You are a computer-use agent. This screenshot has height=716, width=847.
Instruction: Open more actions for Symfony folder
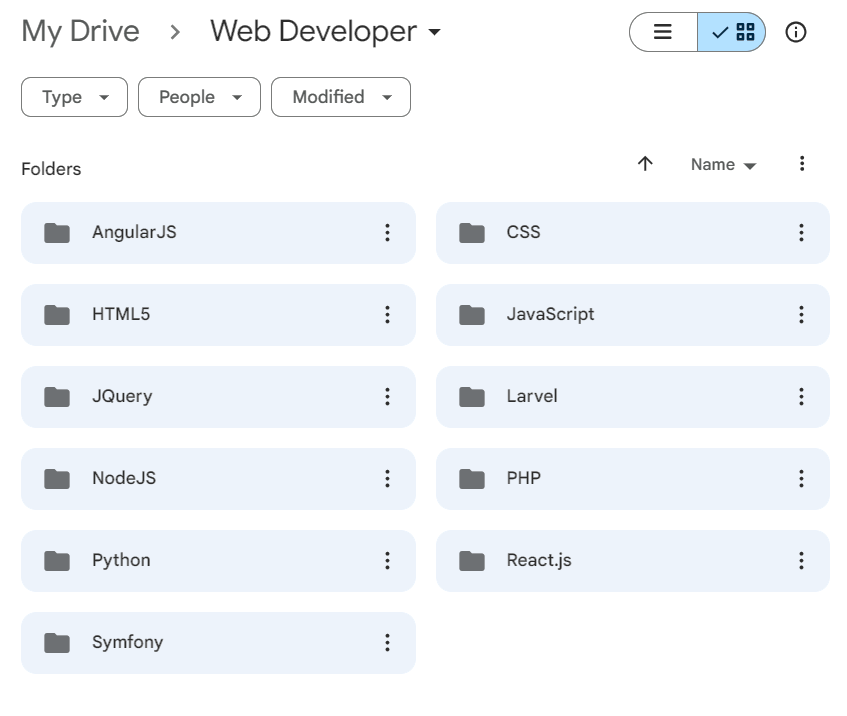tap(387, 643)
